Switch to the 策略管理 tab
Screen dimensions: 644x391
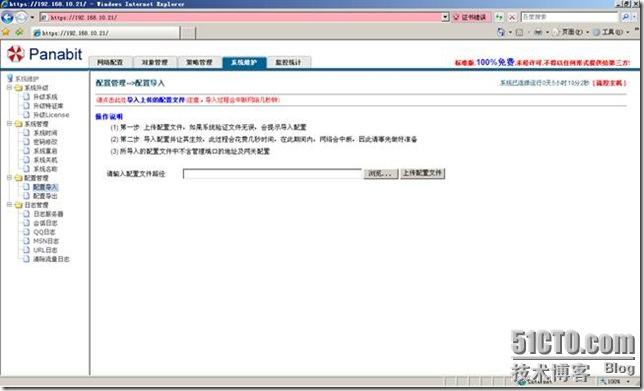(199, 62)
